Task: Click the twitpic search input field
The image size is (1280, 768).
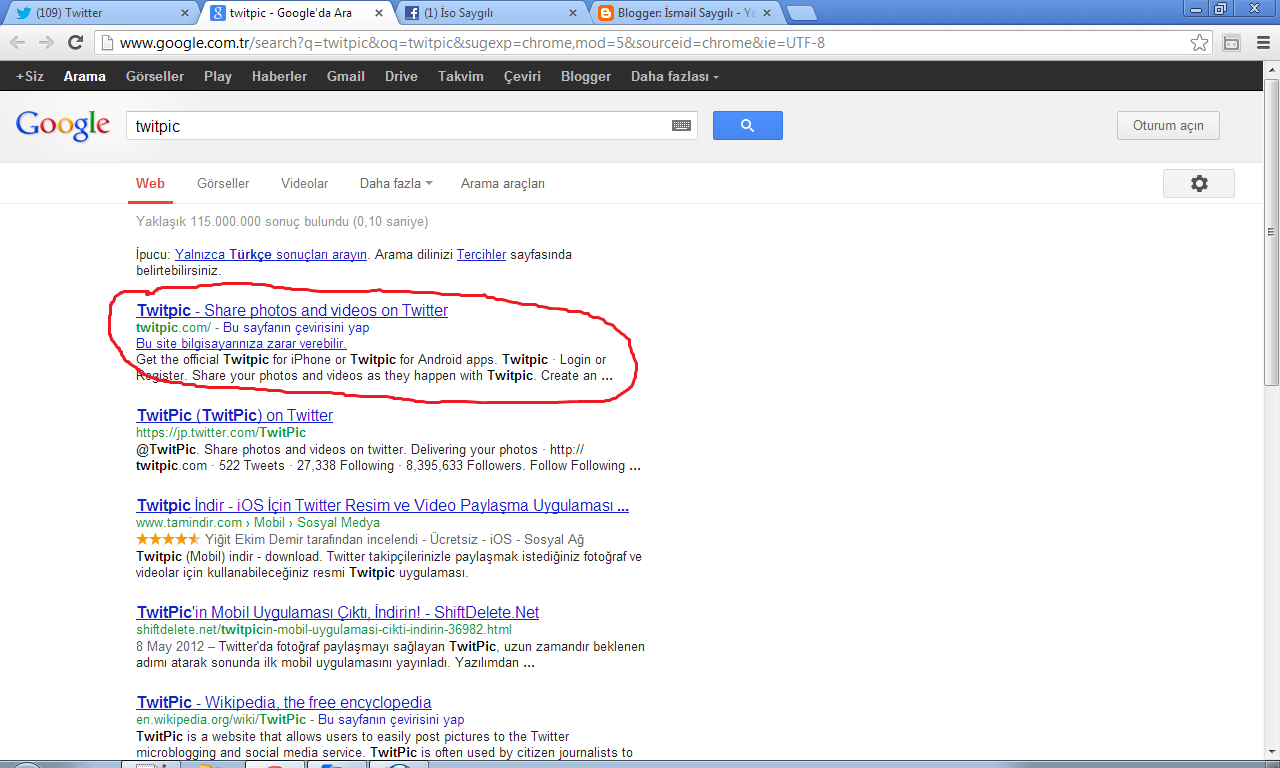Action: click(400, 126)
